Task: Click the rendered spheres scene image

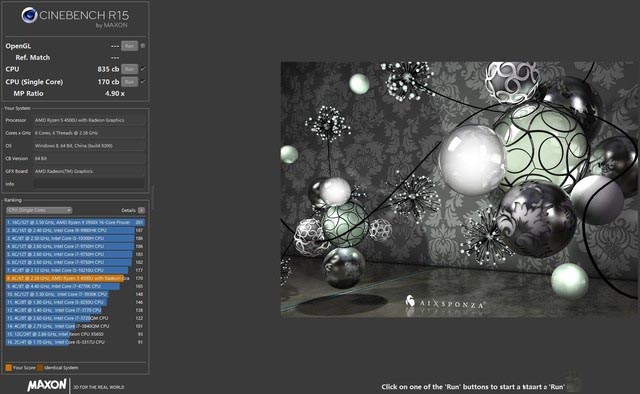Action: click(459, 189)
